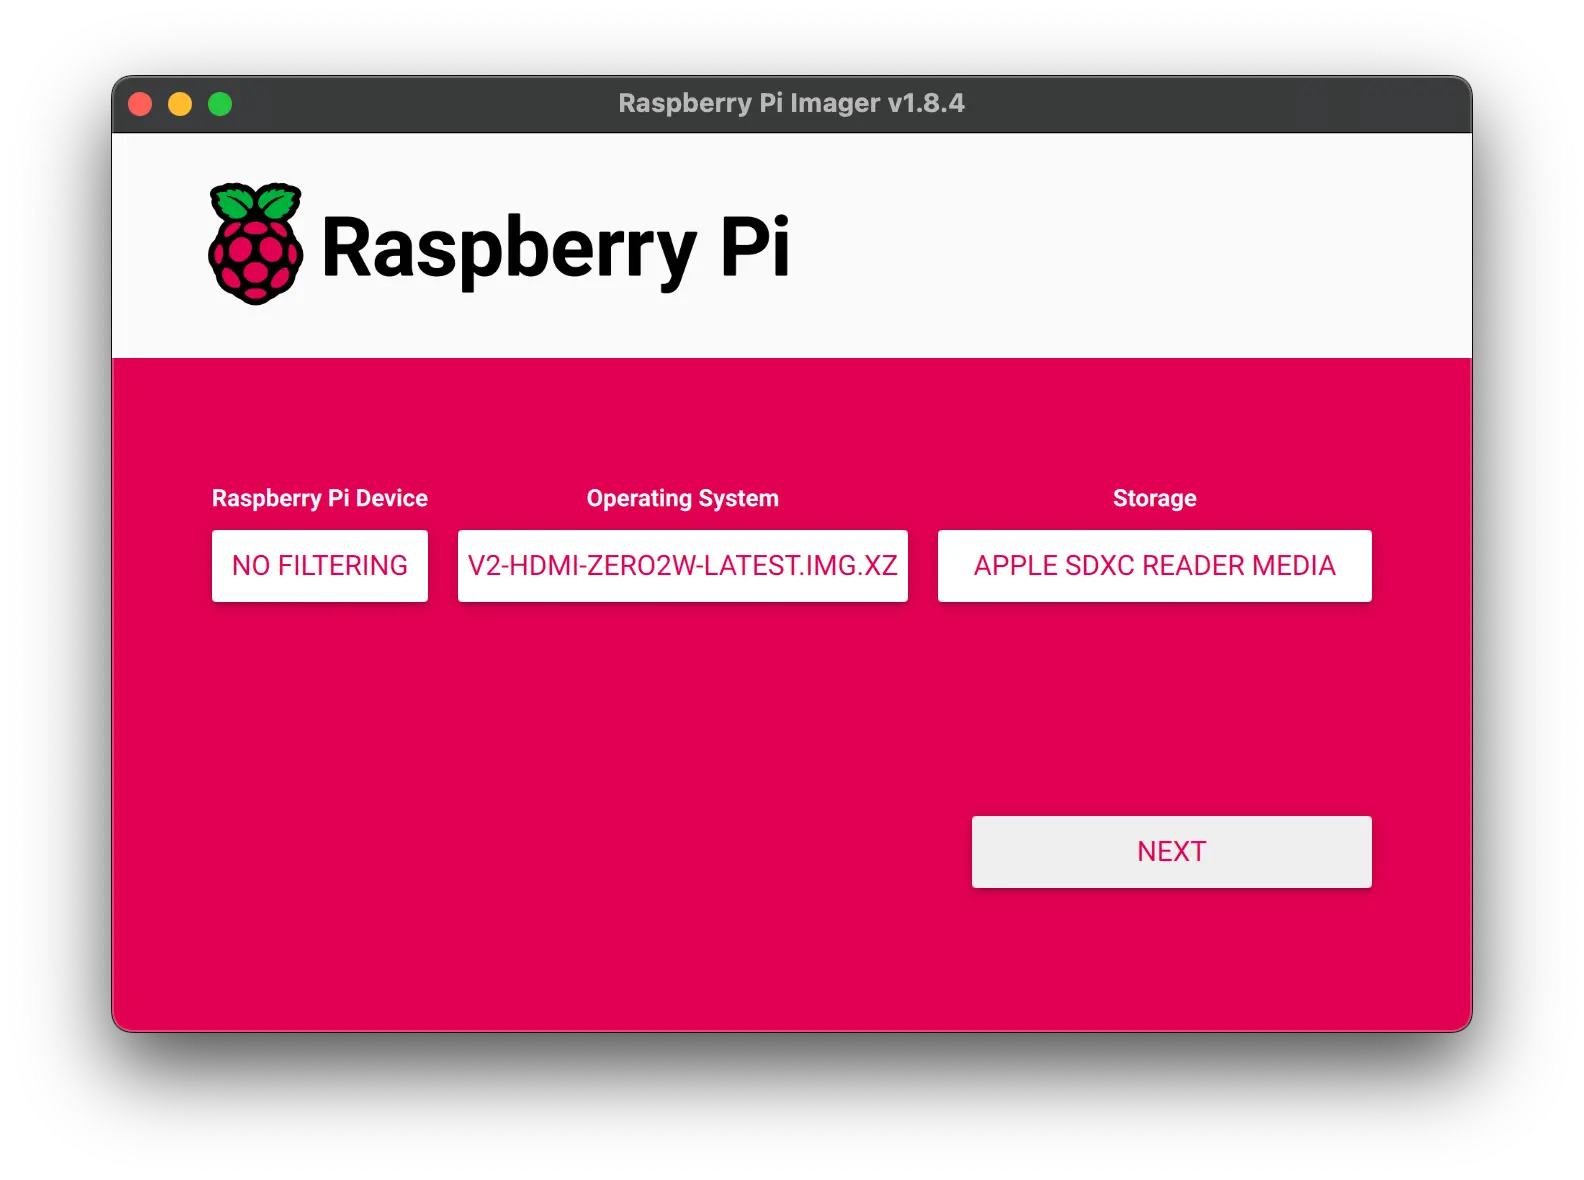Click the red berry body of the logo
This screenshot has width=1584, height=1180.
click(255, 261)
